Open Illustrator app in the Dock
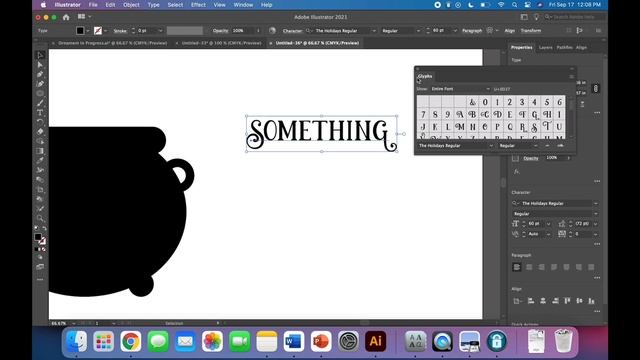Image resolution: width=640 pixels, height=360 pixels. pos(376,341)
